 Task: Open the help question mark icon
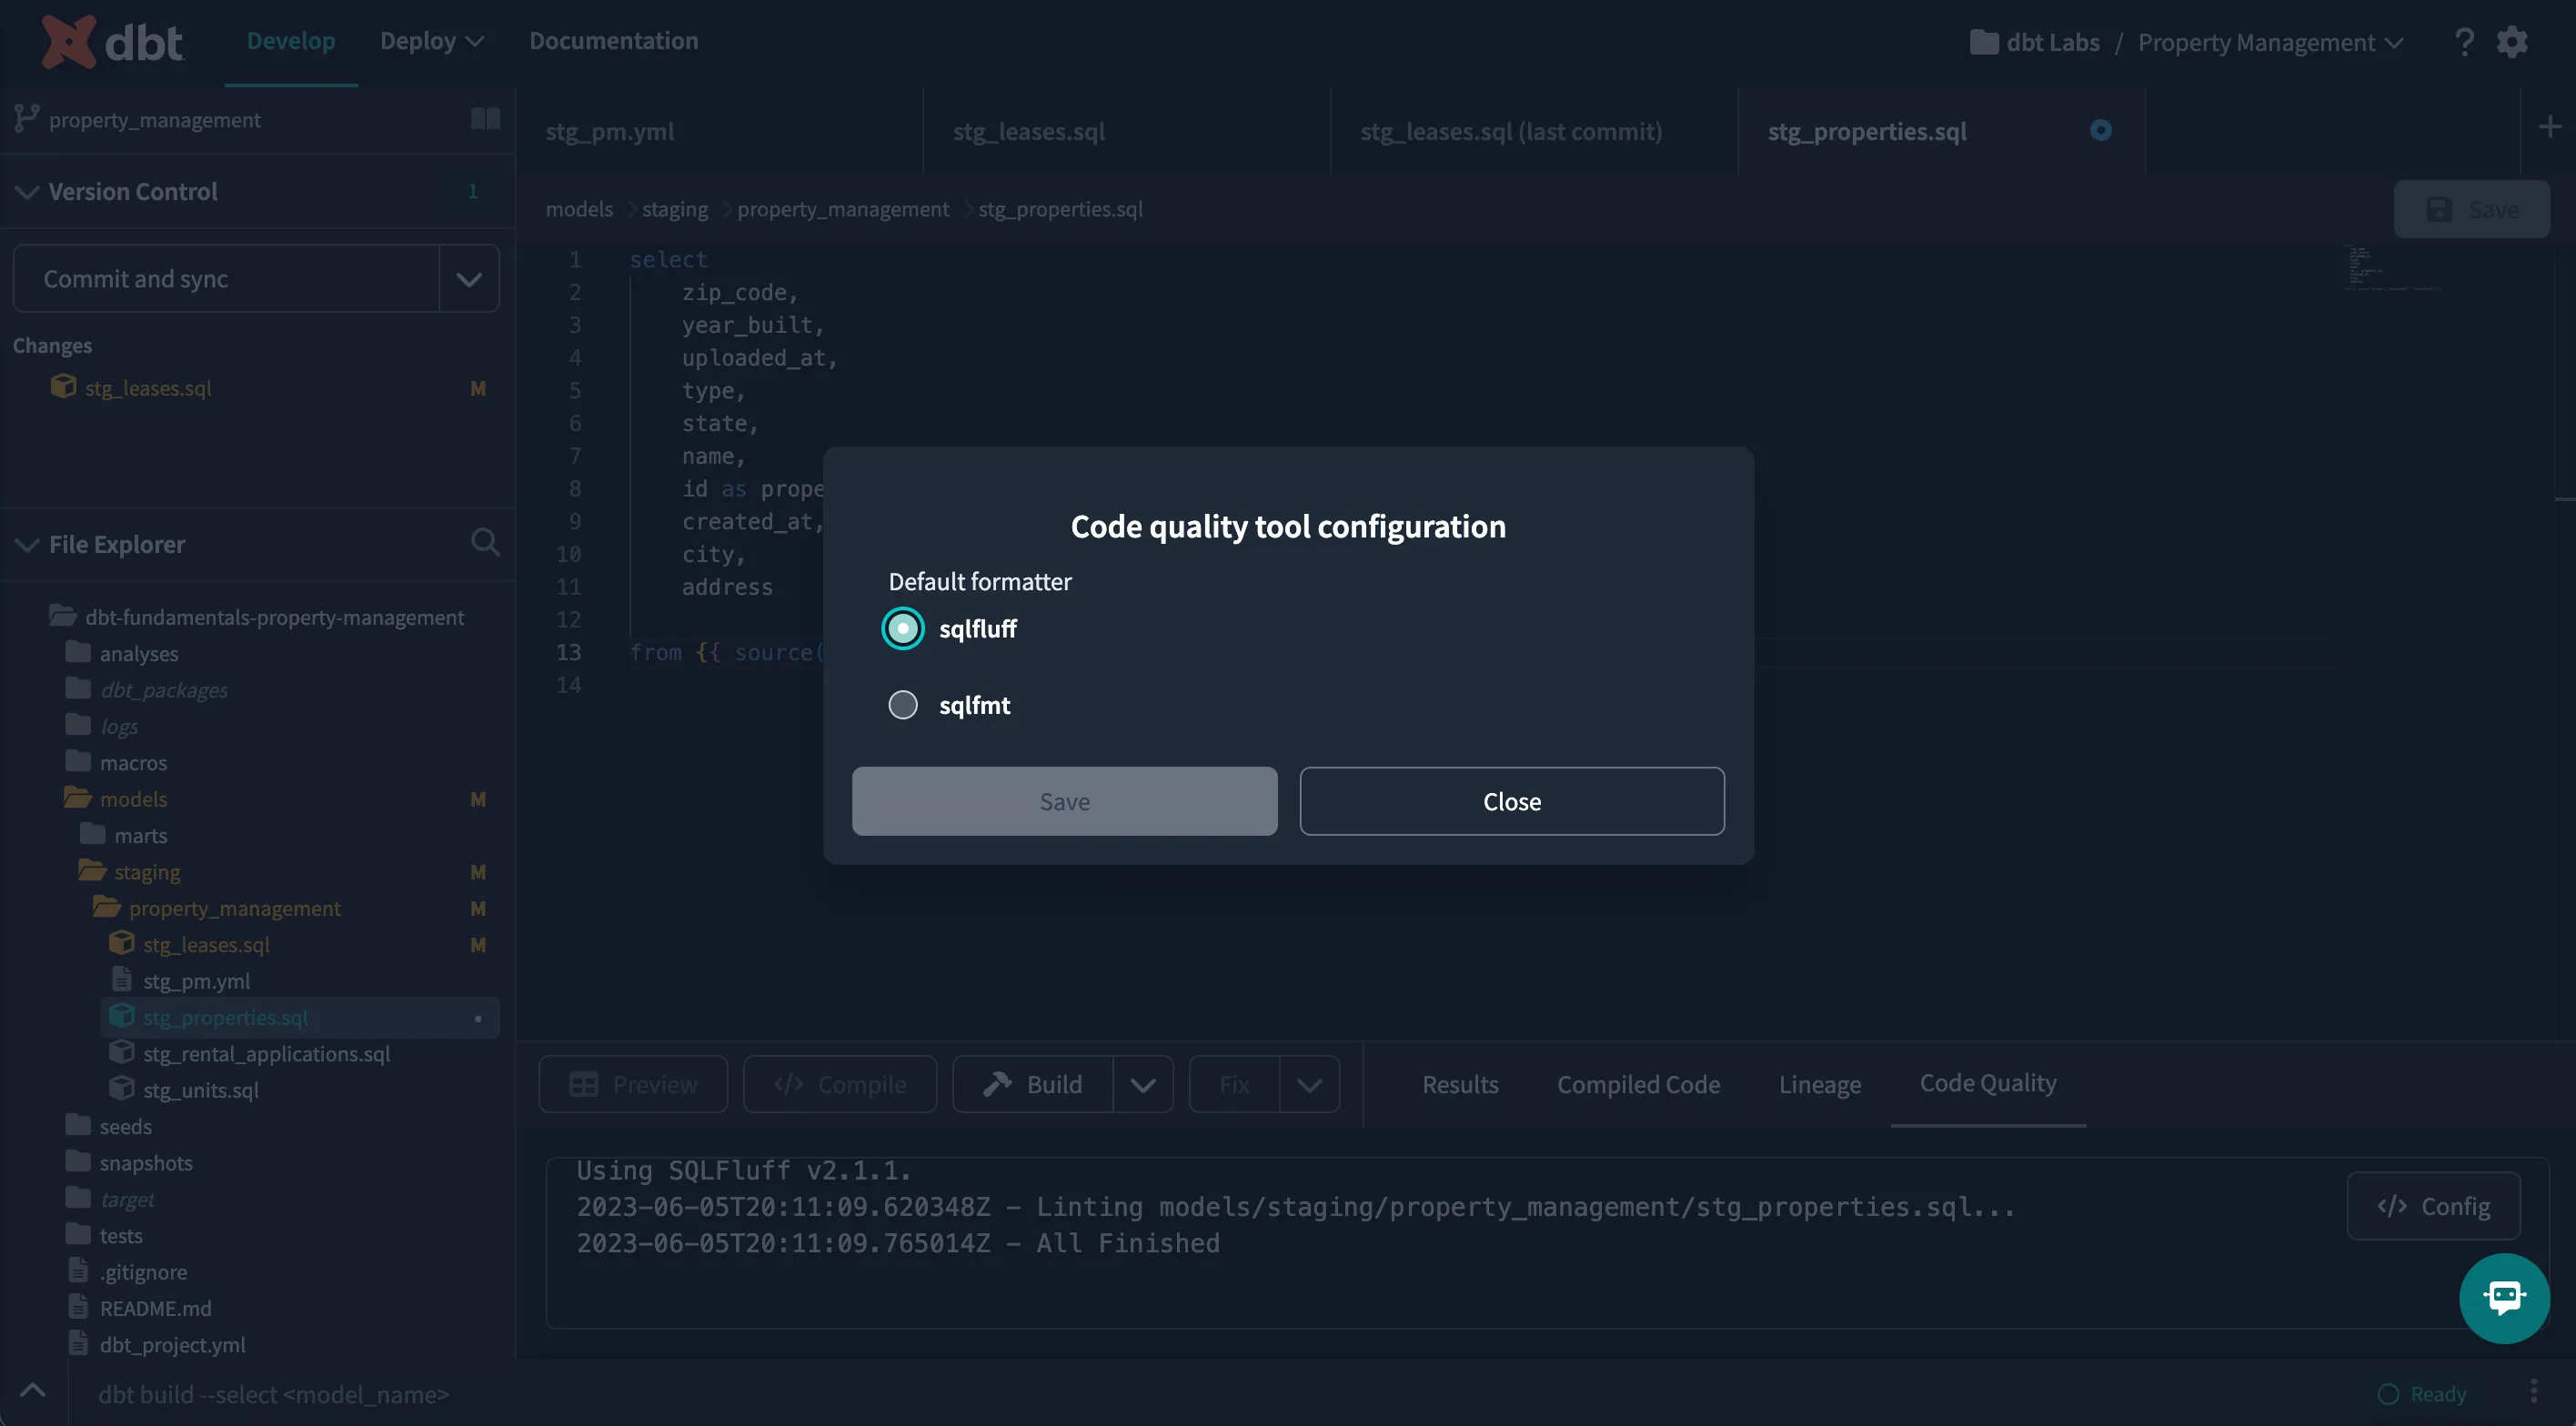(2464, 42)
